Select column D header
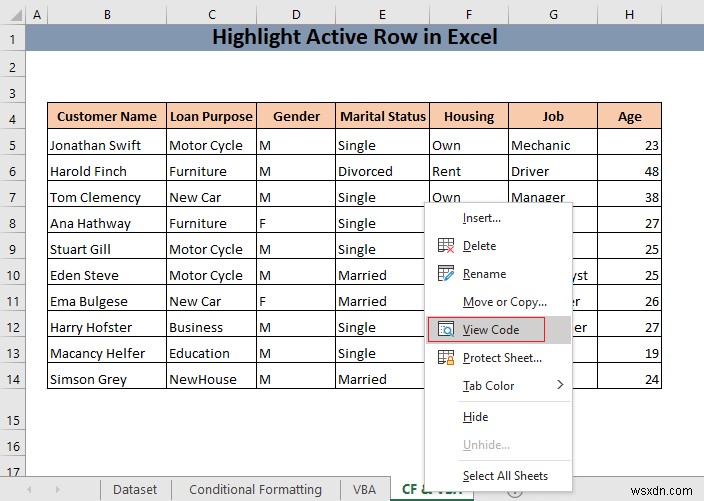 pyautogui.click(x=296, y=15)
